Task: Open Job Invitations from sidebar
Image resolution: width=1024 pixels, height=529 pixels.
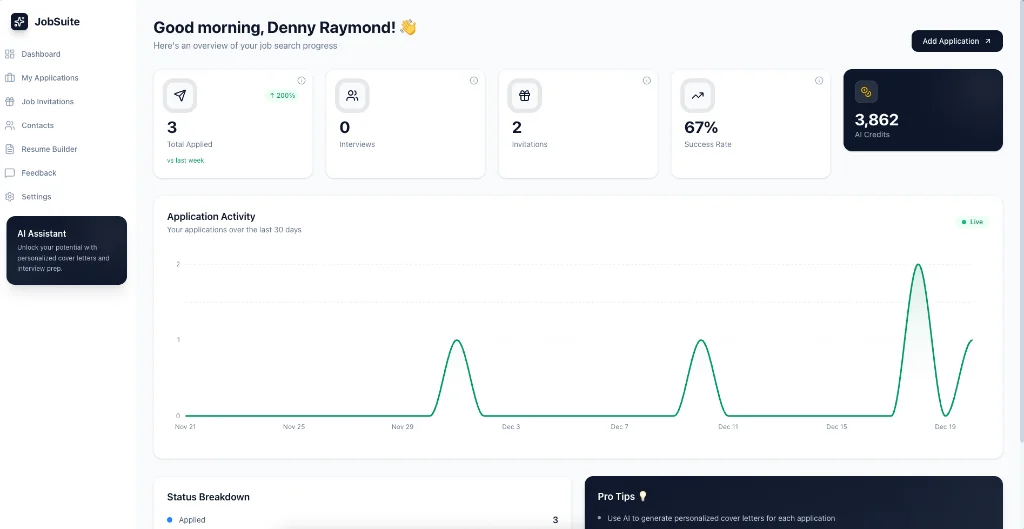Action: click(47, 102)
